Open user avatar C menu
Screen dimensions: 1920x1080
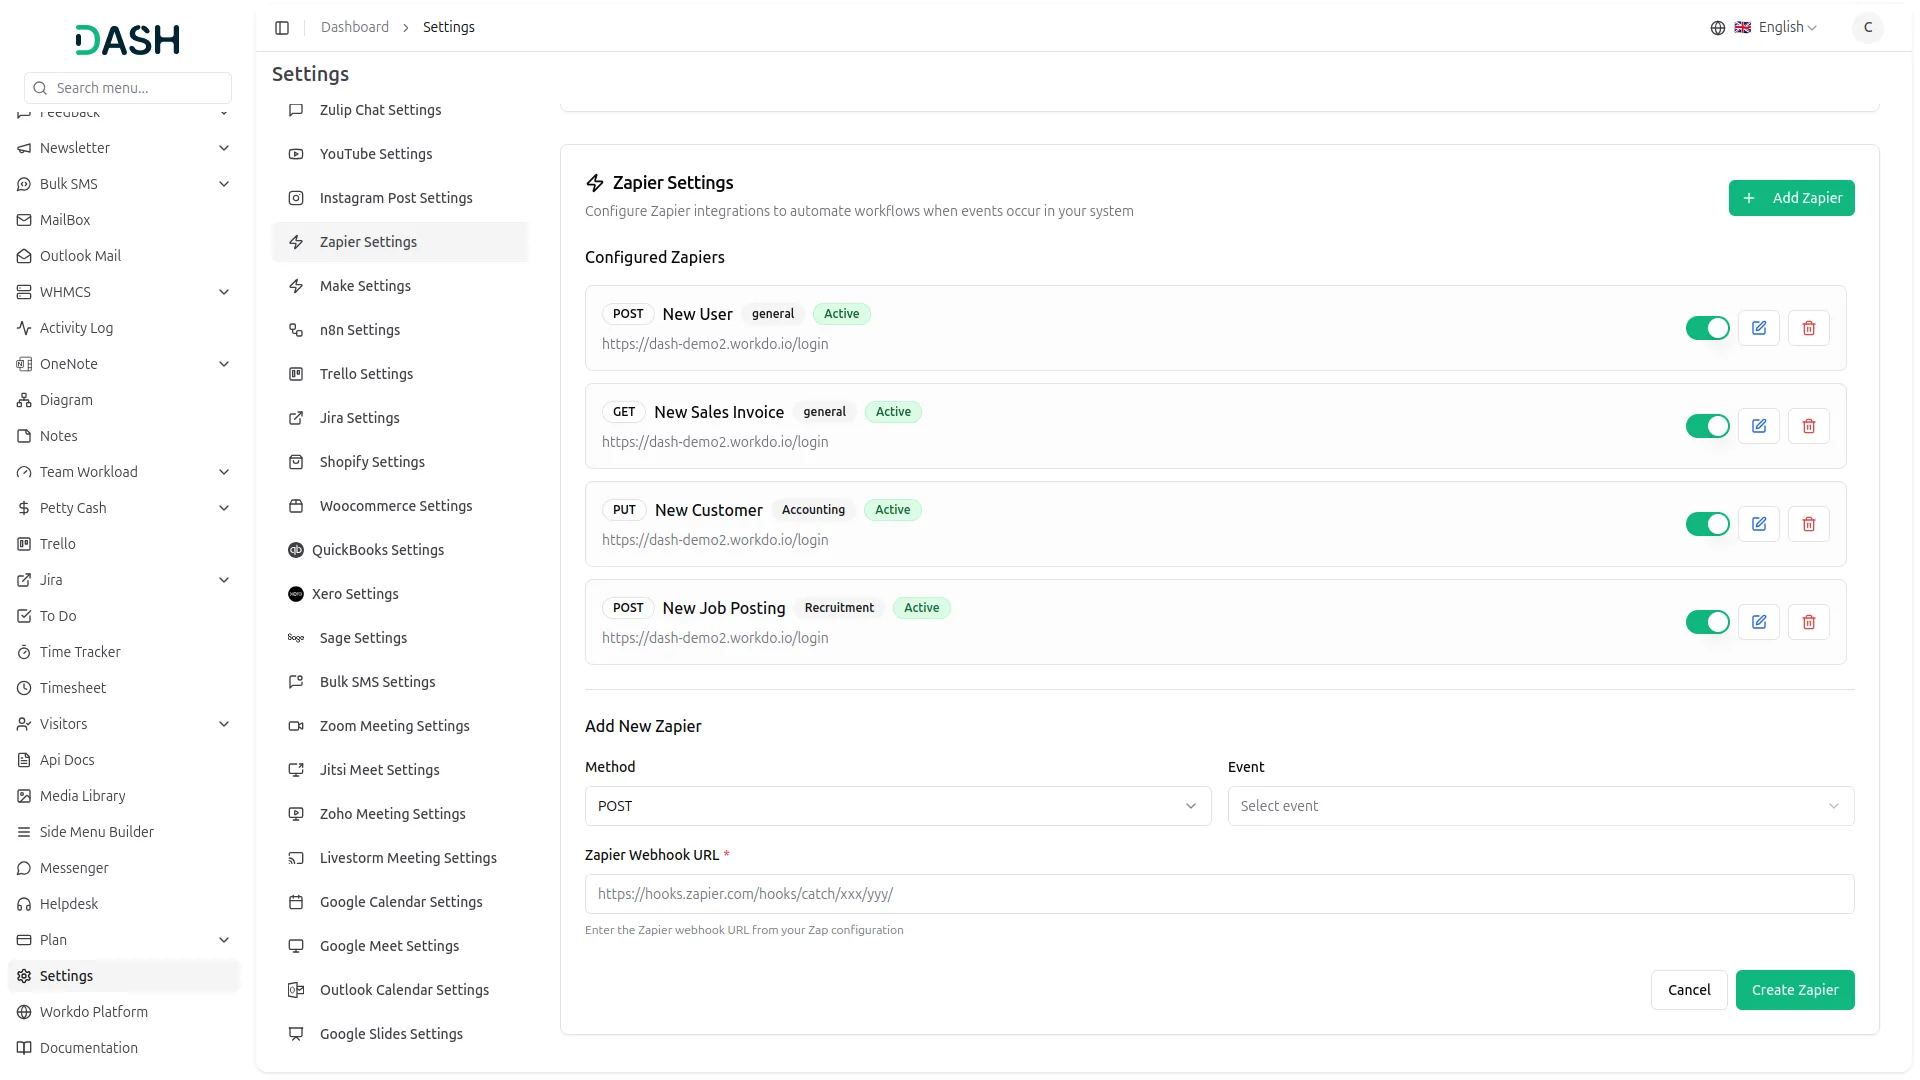pyautogui.click(x=1867, y=28)
